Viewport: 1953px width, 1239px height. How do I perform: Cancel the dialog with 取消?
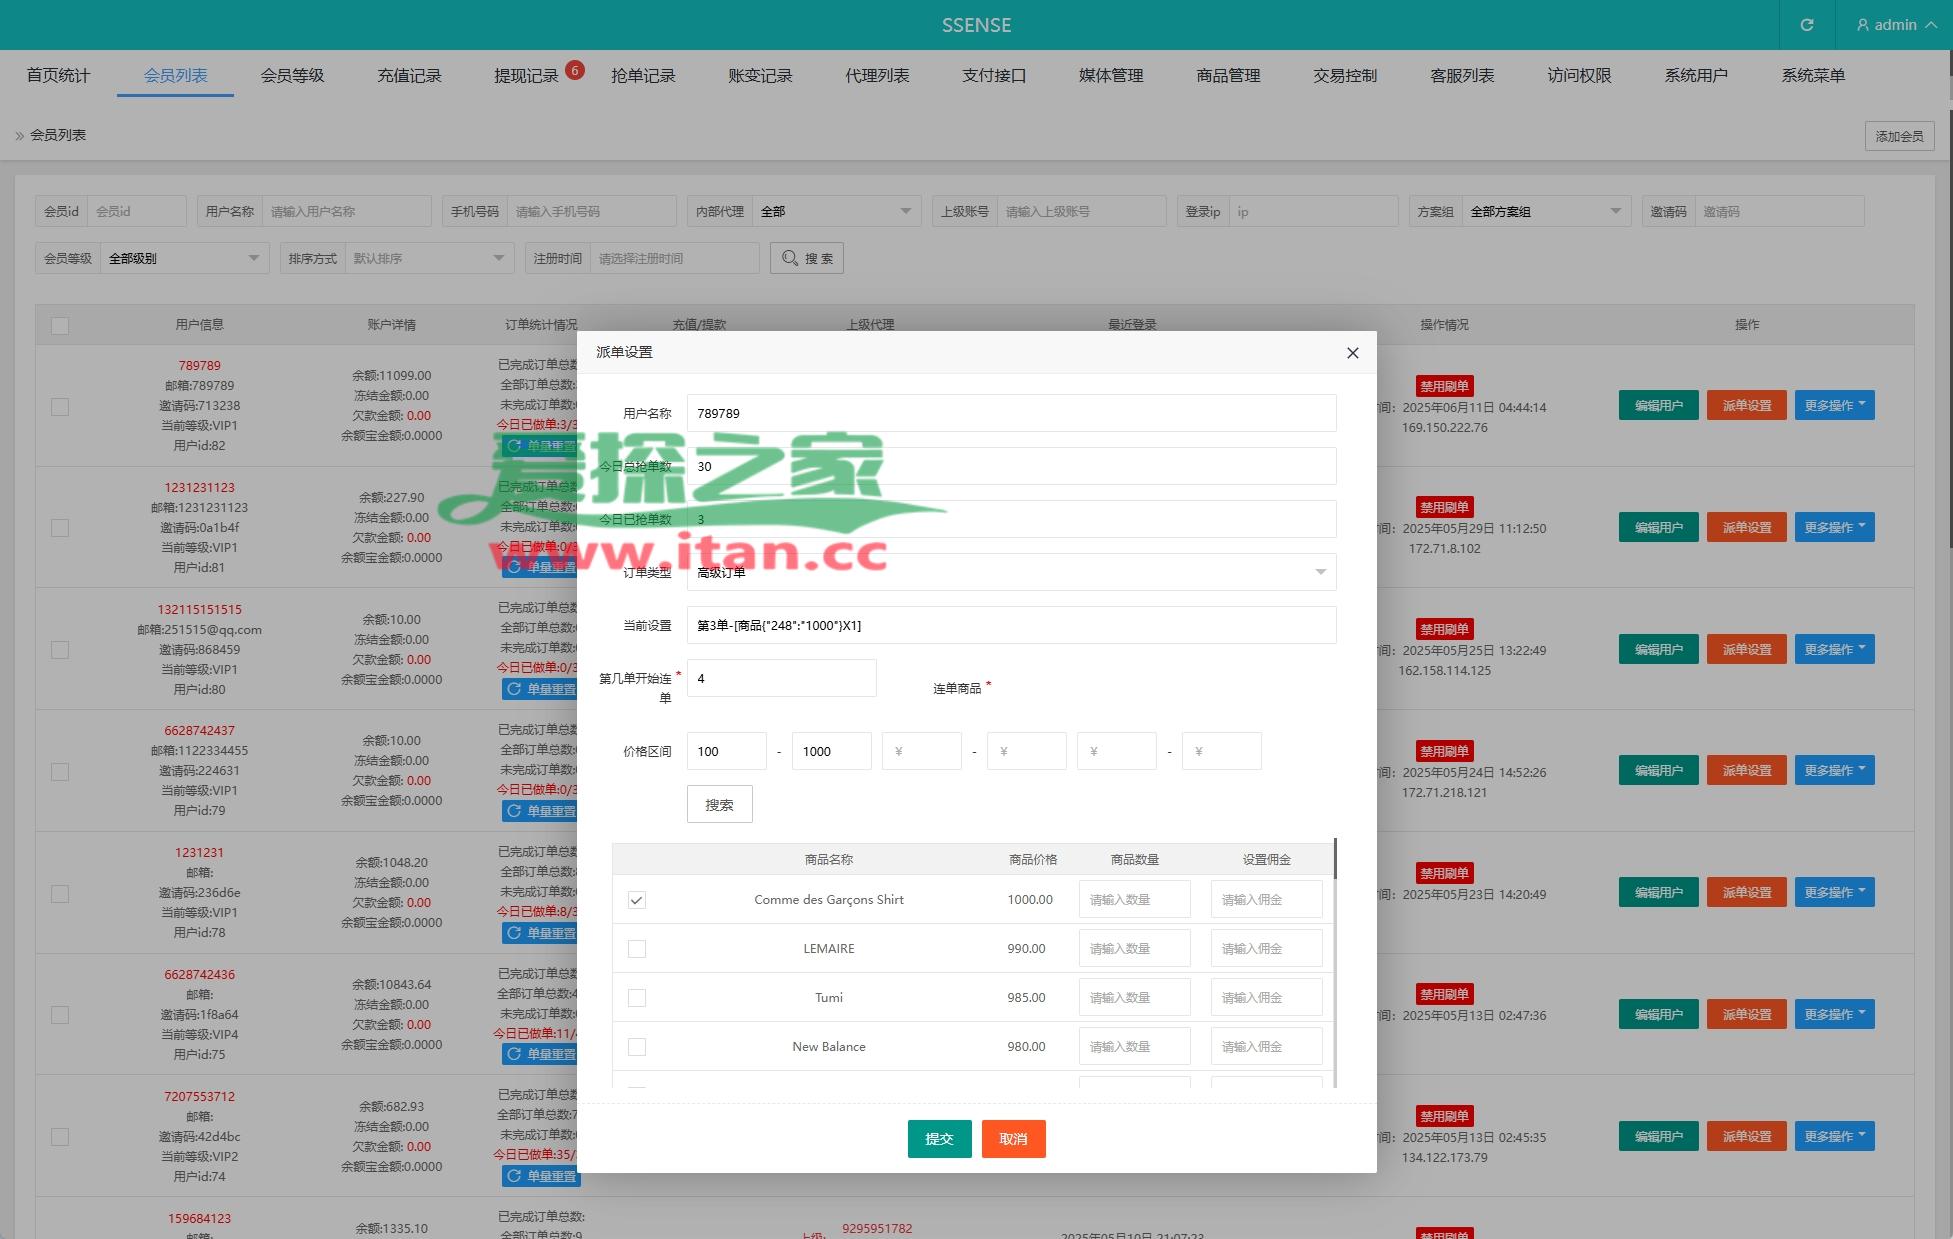pos(1013,1139)
